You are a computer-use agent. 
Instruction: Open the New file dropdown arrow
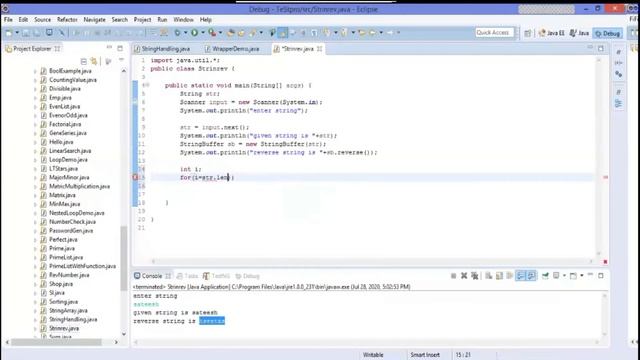coord(17,33)
